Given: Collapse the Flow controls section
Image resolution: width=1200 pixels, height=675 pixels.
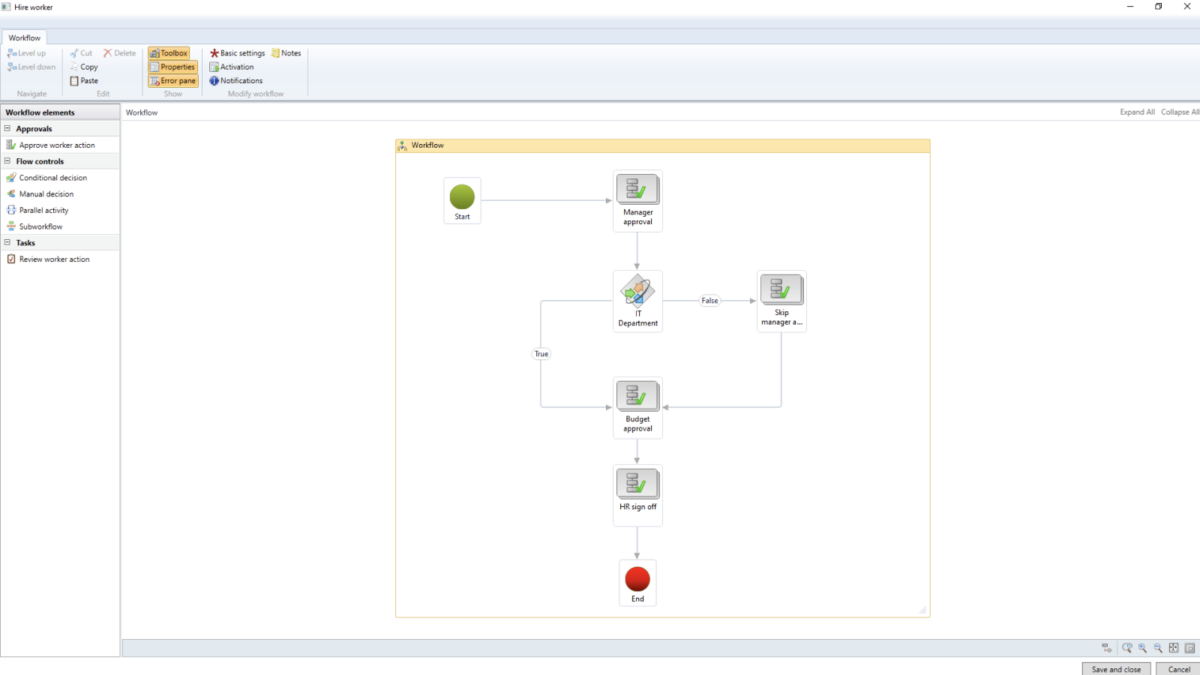Looking at the screenshot, I should click(x=7, y=161).
